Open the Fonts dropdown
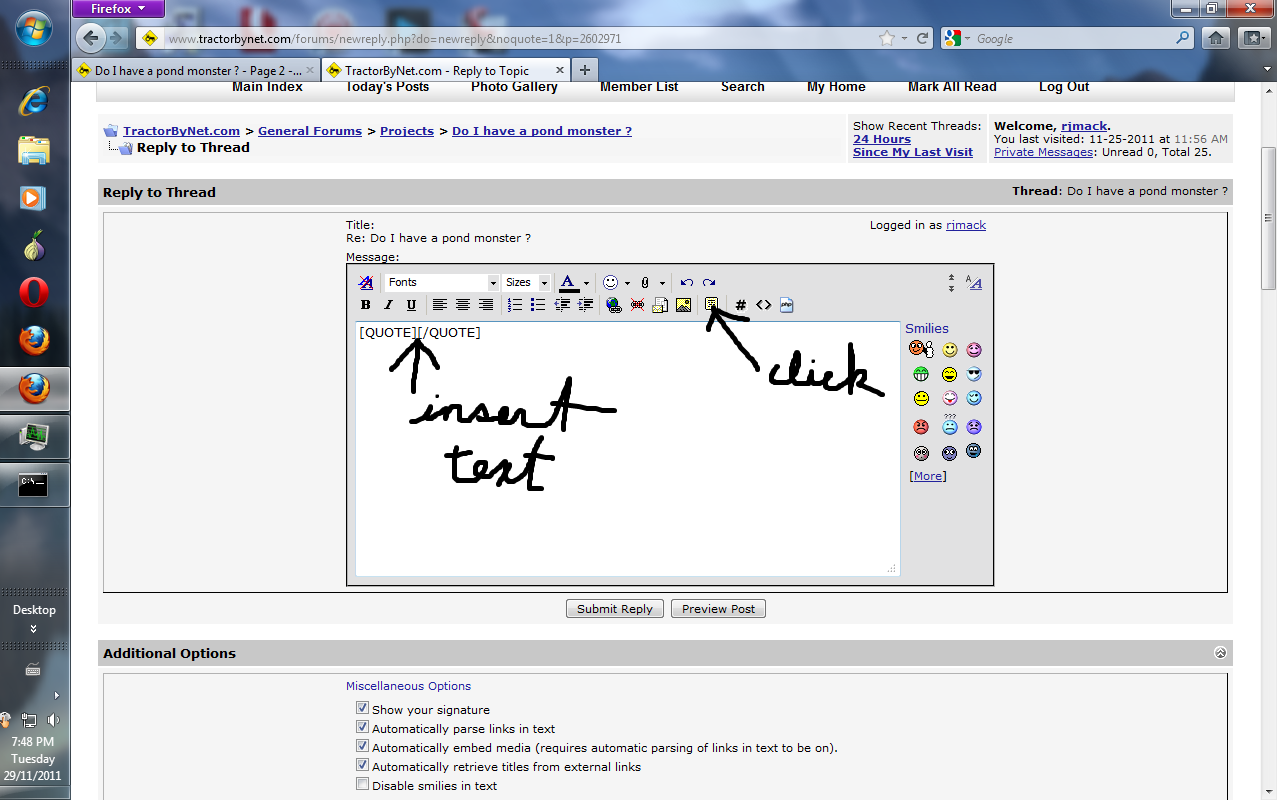The height and width of the screenshot is (800, 1280). [442, 283]
